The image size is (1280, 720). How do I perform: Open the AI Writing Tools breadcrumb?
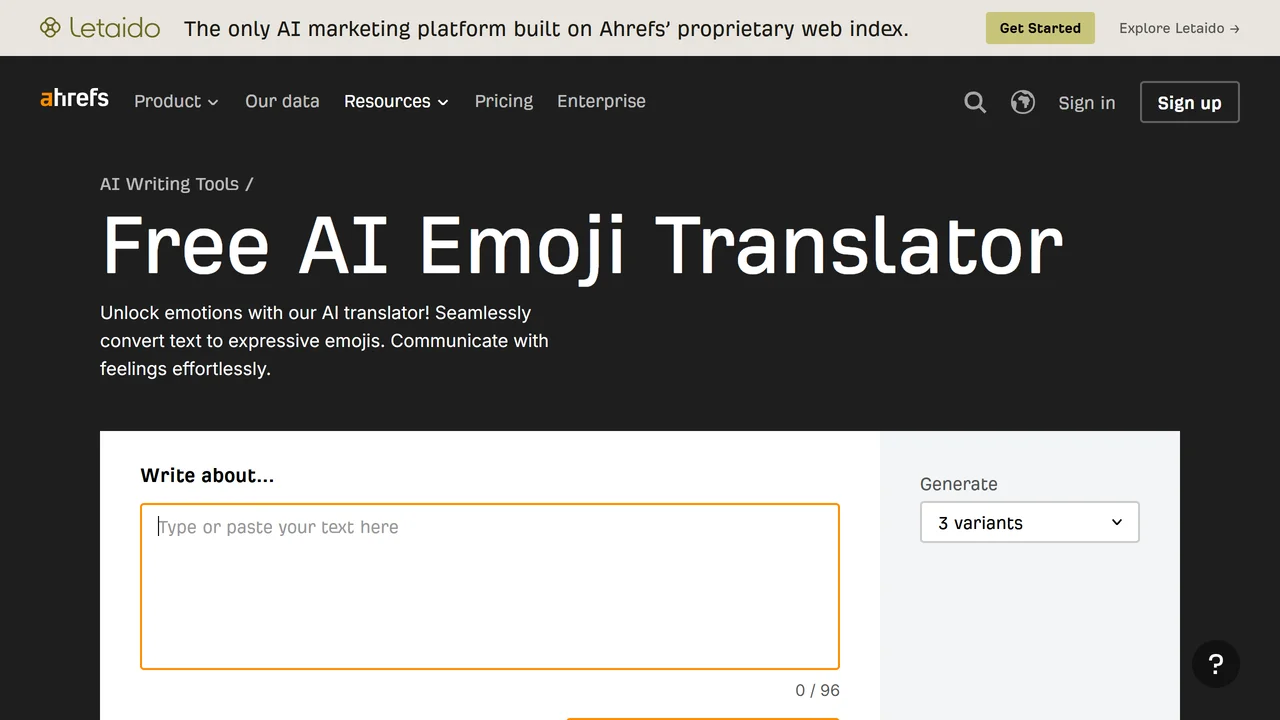click(x=169, y=184)
